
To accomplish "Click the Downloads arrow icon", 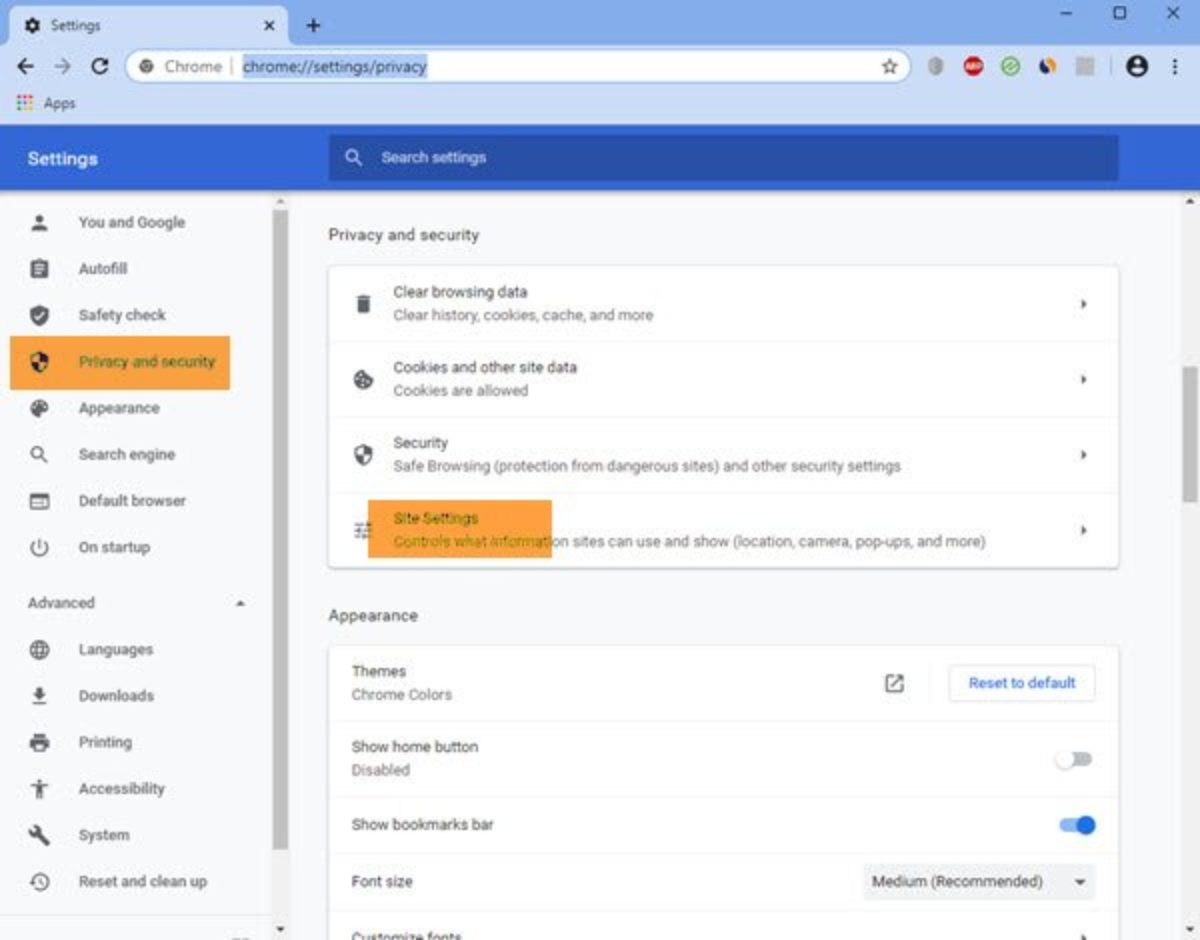I will click(x=39, y=696).
